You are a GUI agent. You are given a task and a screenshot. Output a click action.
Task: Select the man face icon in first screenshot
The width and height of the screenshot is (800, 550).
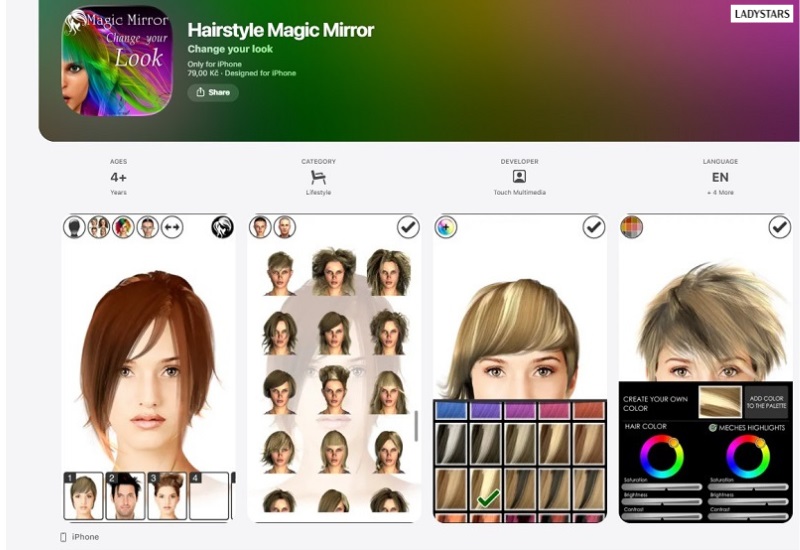pyautogui.click(x=148, y=227)
